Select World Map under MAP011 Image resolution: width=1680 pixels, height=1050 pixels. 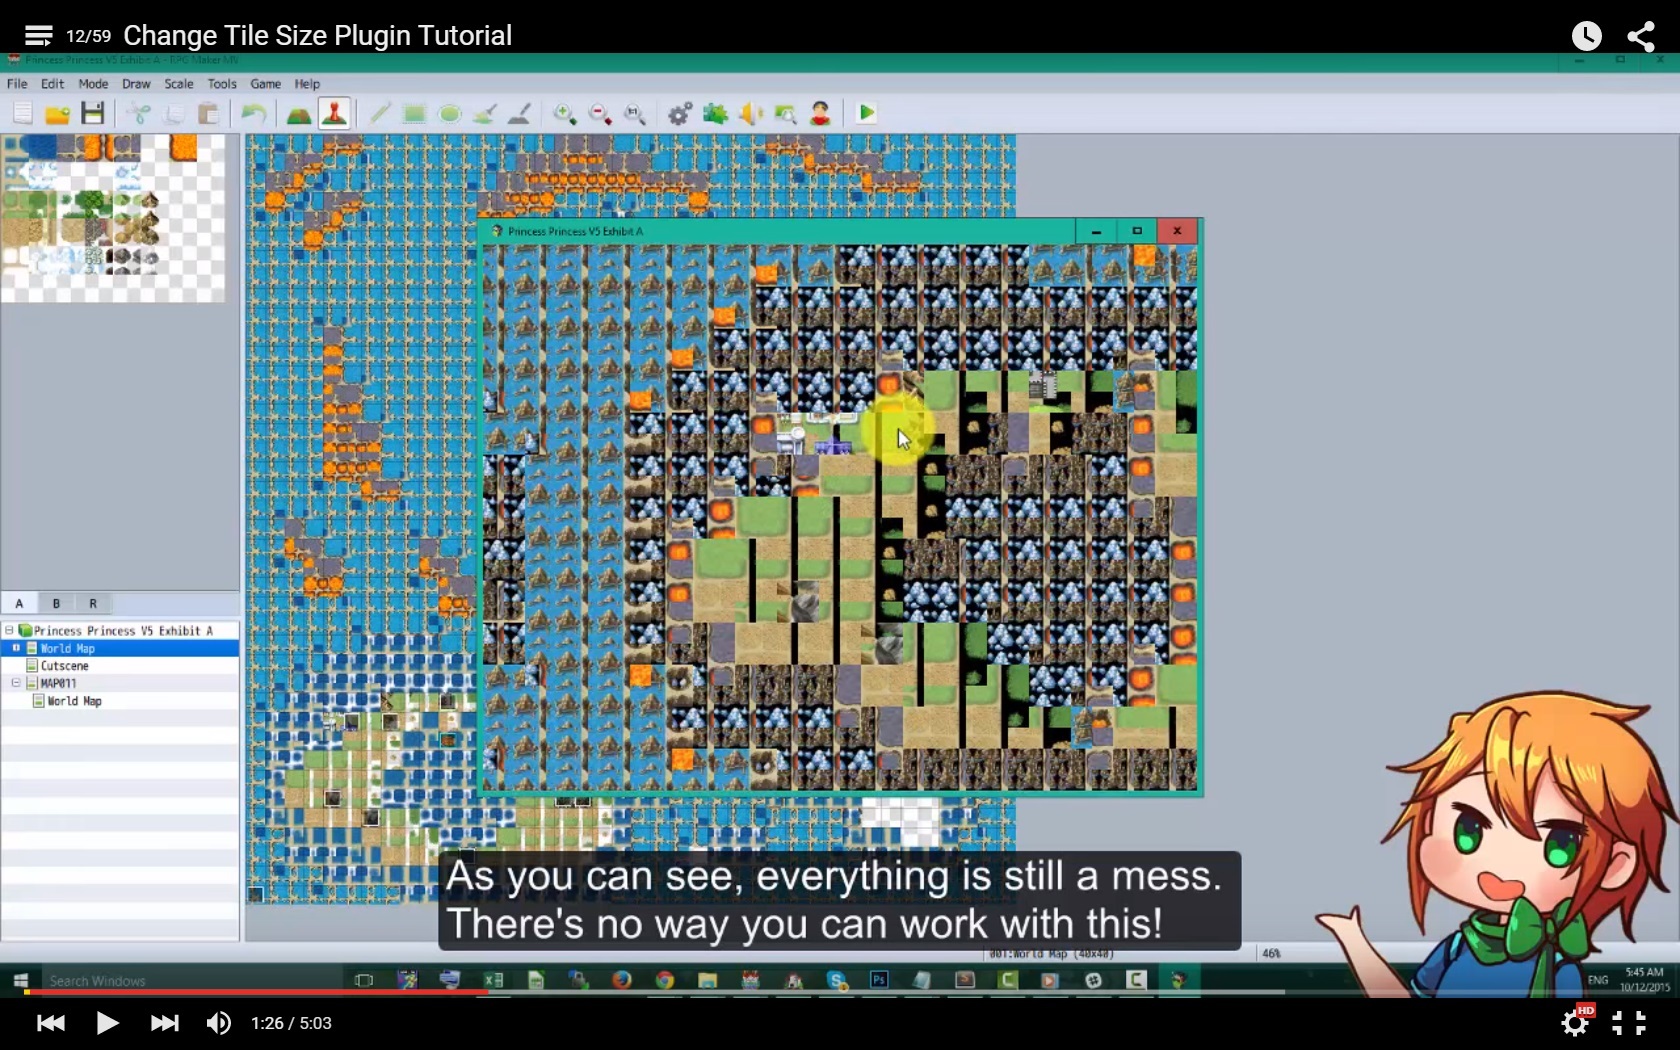pyautogui.click(x=74, y=701)
